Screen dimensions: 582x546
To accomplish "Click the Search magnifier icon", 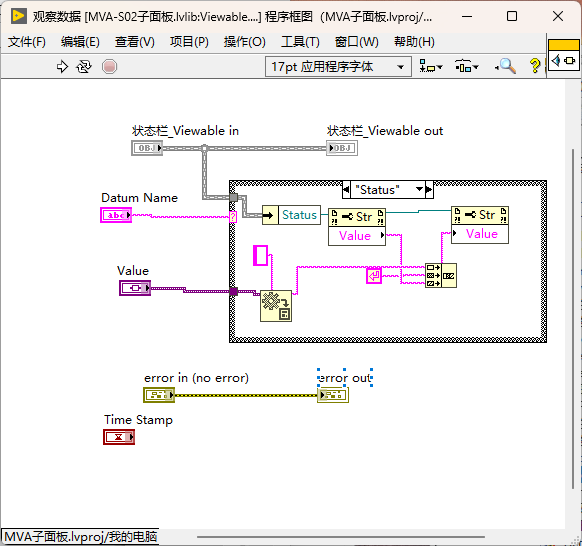I will click(506, 66).
